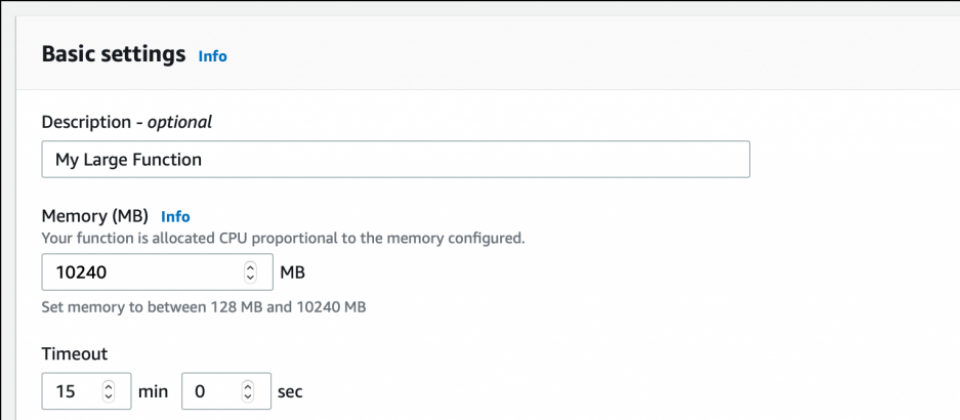Focus the Description field containing My Large Function
Viewport: 960px width, 420px height.
(x=396, y=160)
